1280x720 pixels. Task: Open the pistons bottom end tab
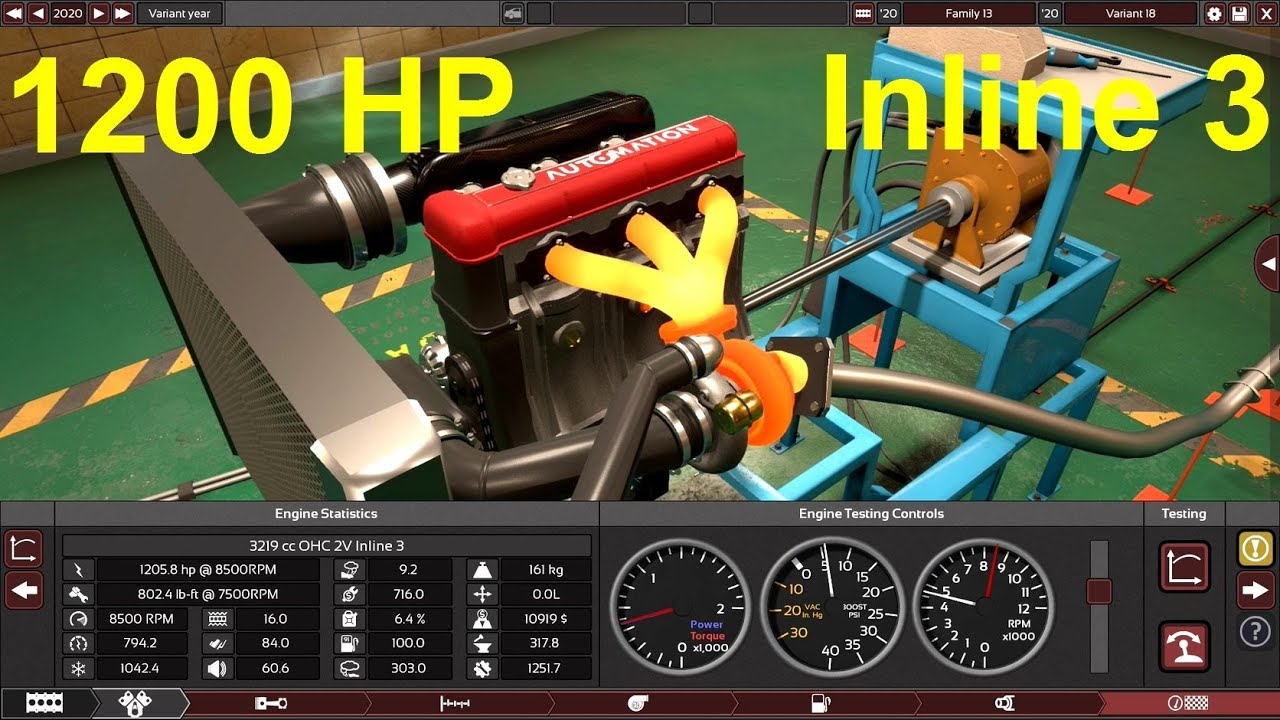click(135, 704)
